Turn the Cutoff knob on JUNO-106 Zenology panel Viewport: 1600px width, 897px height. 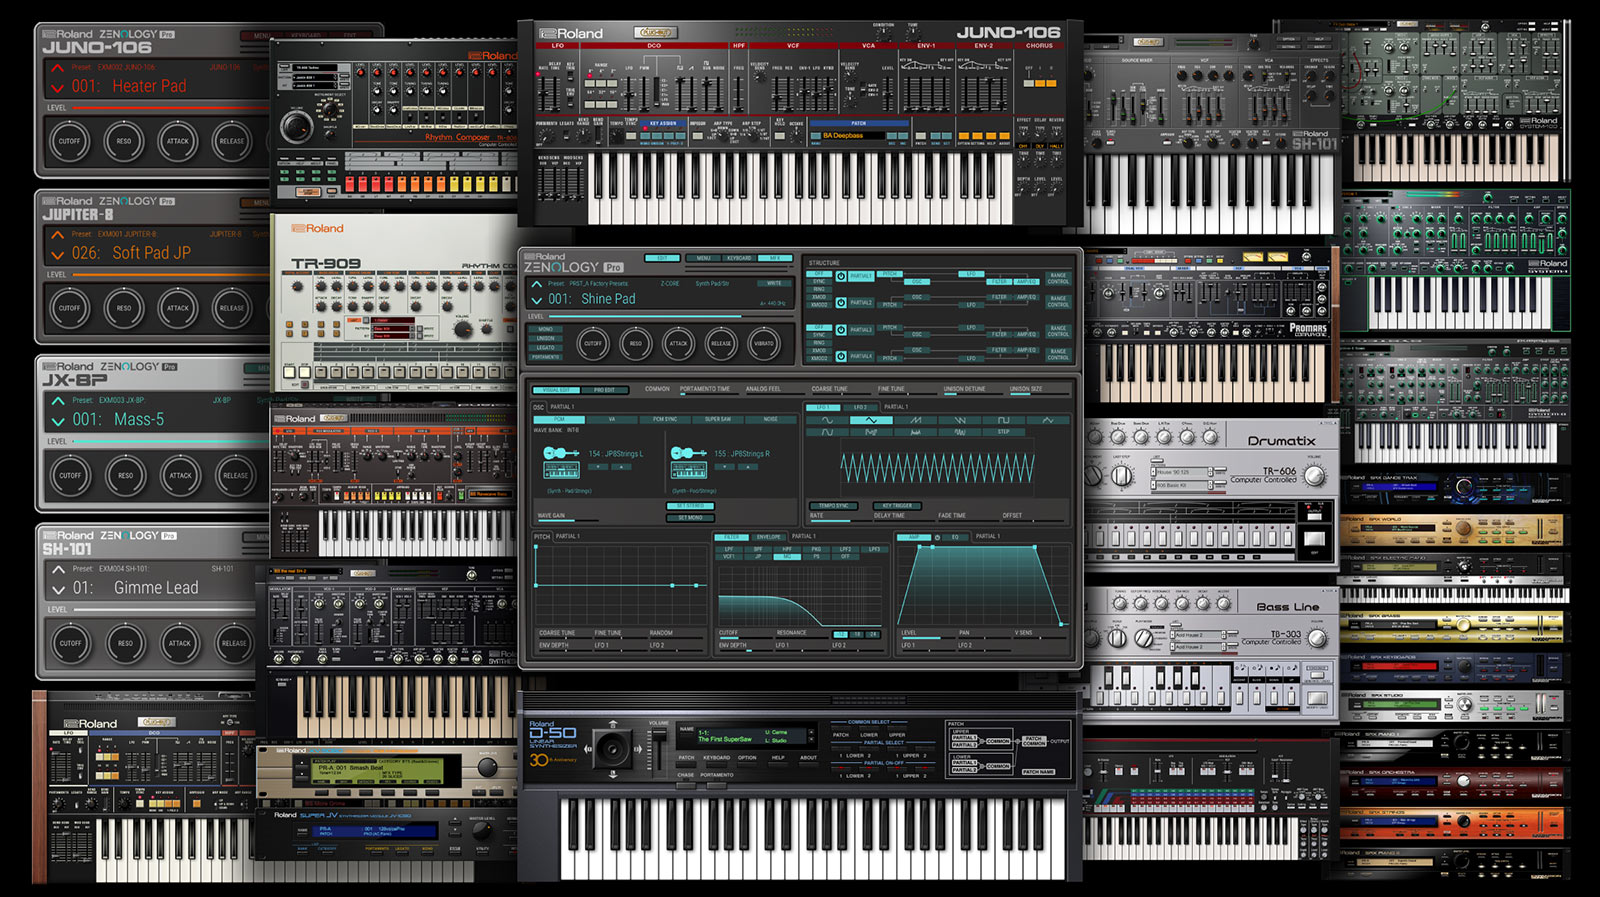tap(69, 141)
